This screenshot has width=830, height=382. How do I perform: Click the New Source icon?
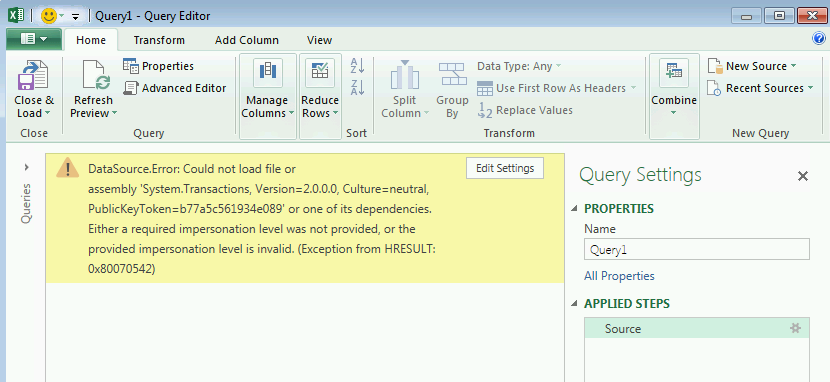click(715, 66)
